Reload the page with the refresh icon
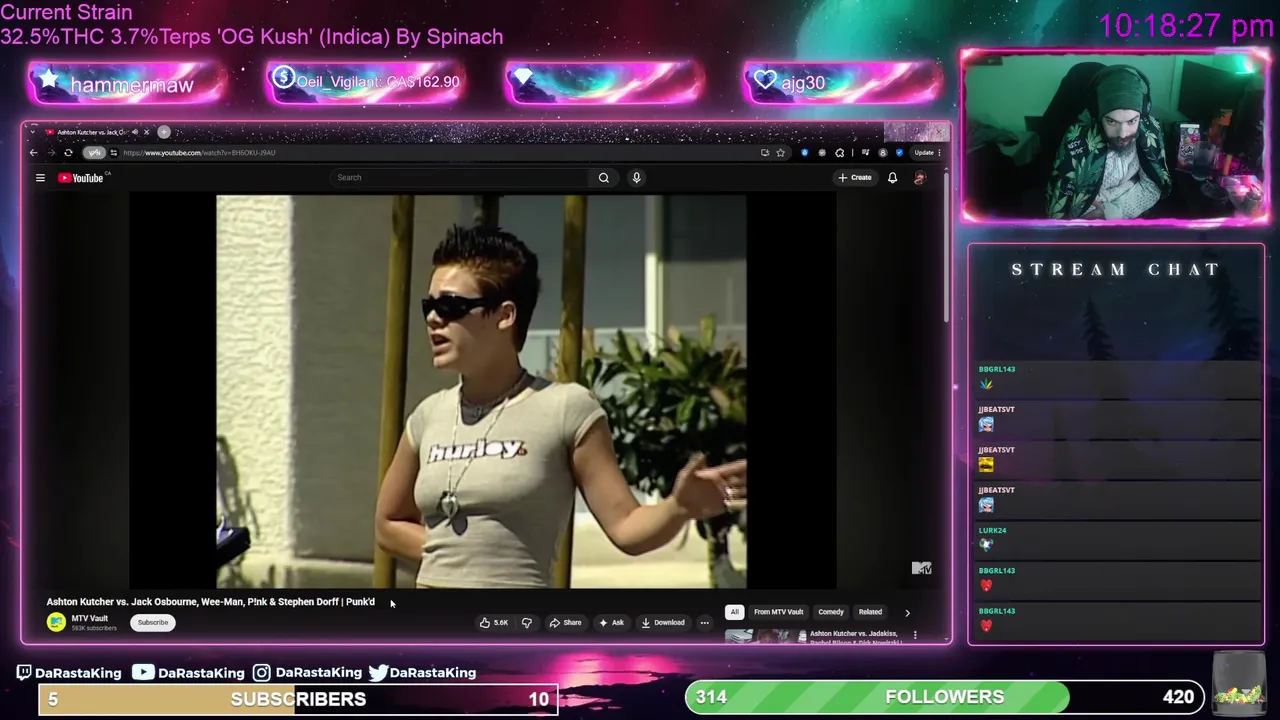 [x=68, y=153]
